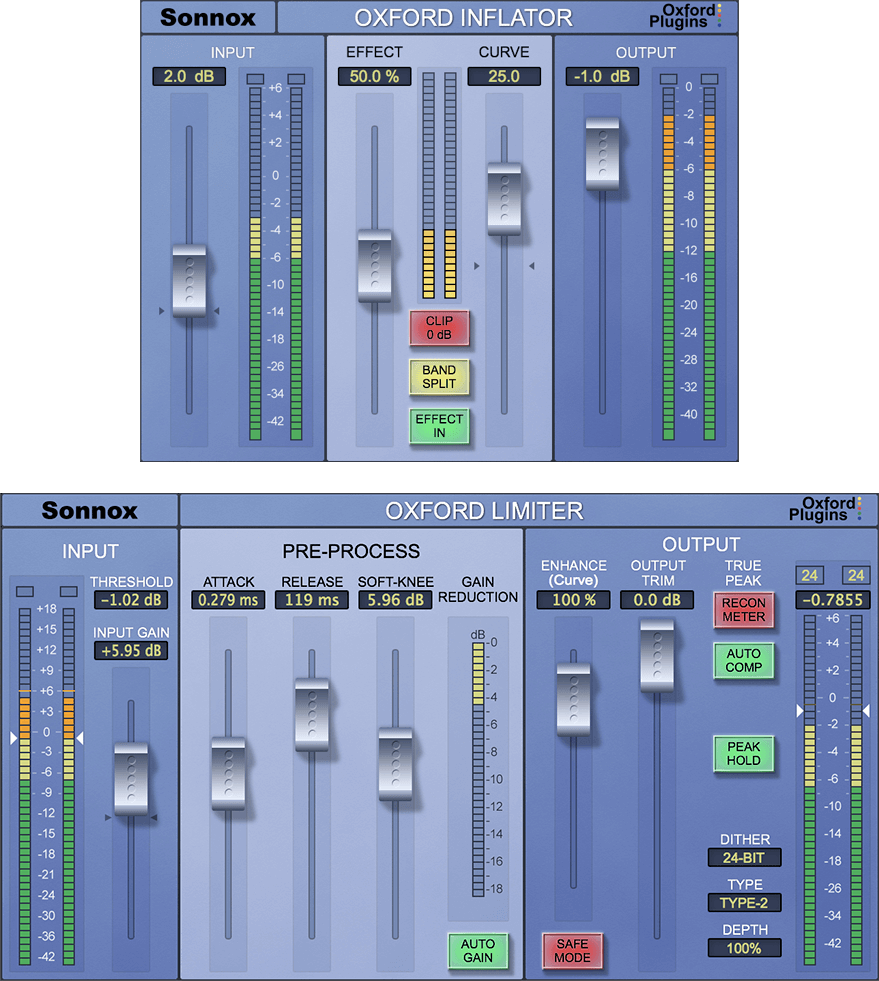Turn on AUTO COMP in the Limiter output

743,661
